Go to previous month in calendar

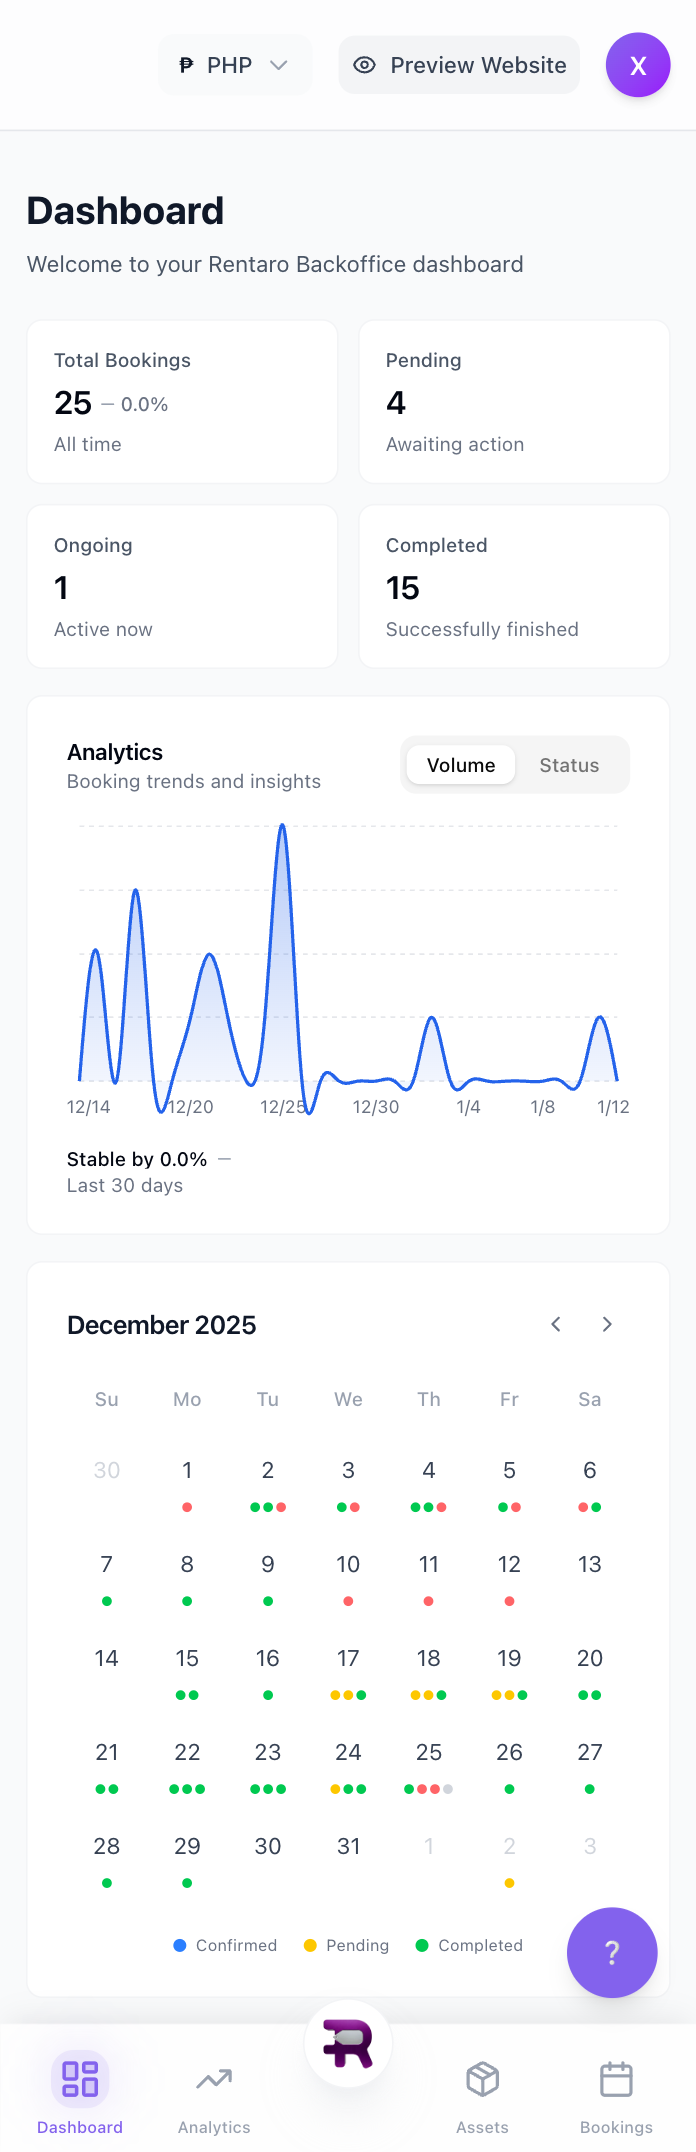556,1324
